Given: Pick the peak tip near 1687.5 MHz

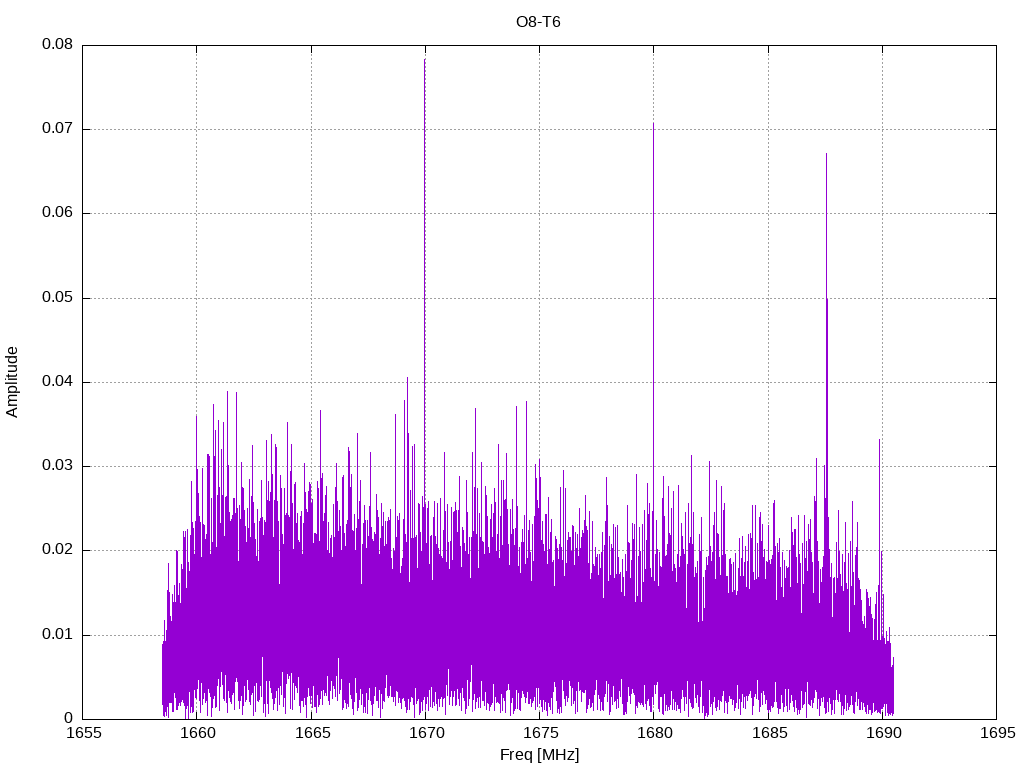Looking at the screenshot, I should (x=826, y=154).
